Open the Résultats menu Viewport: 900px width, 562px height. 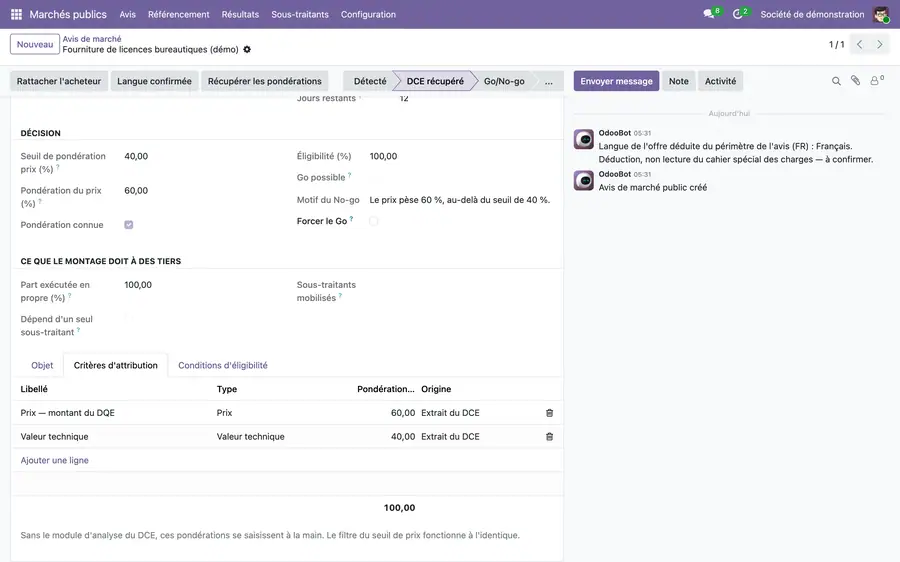point(240,14)
